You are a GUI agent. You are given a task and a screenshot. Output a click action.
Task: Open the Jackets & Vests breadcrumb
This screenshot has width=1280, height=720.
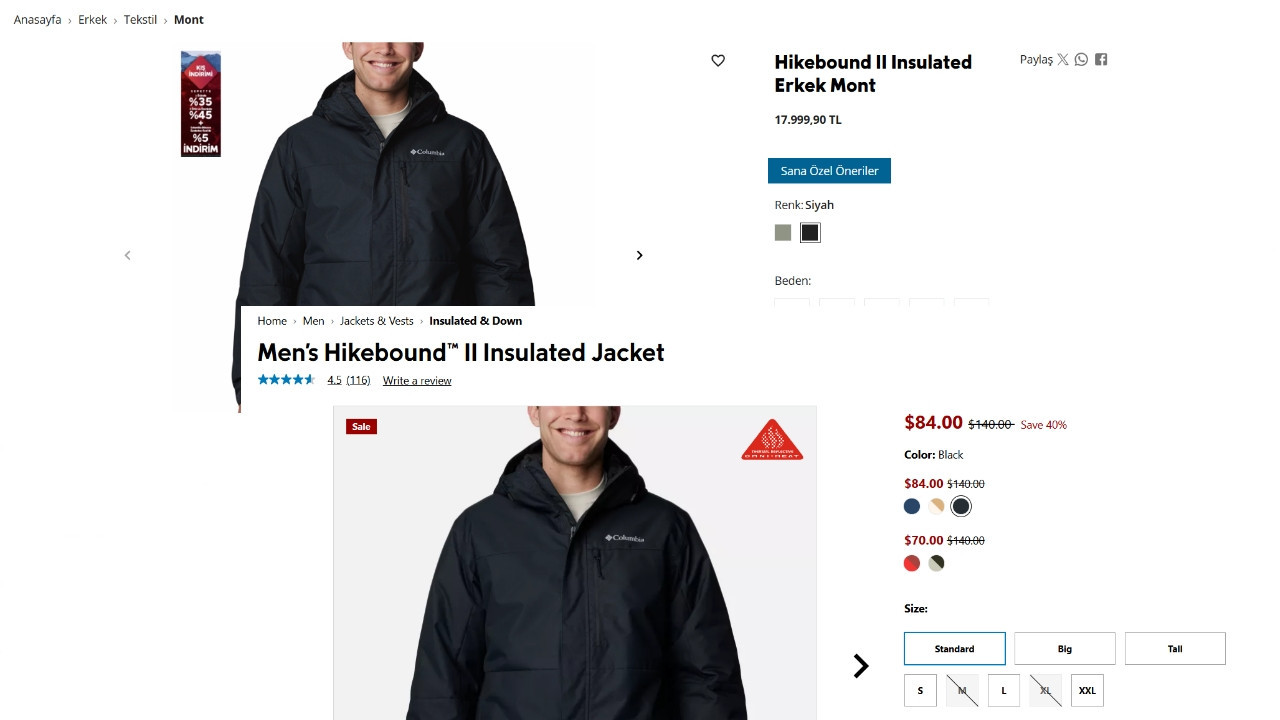click(377, 321)
